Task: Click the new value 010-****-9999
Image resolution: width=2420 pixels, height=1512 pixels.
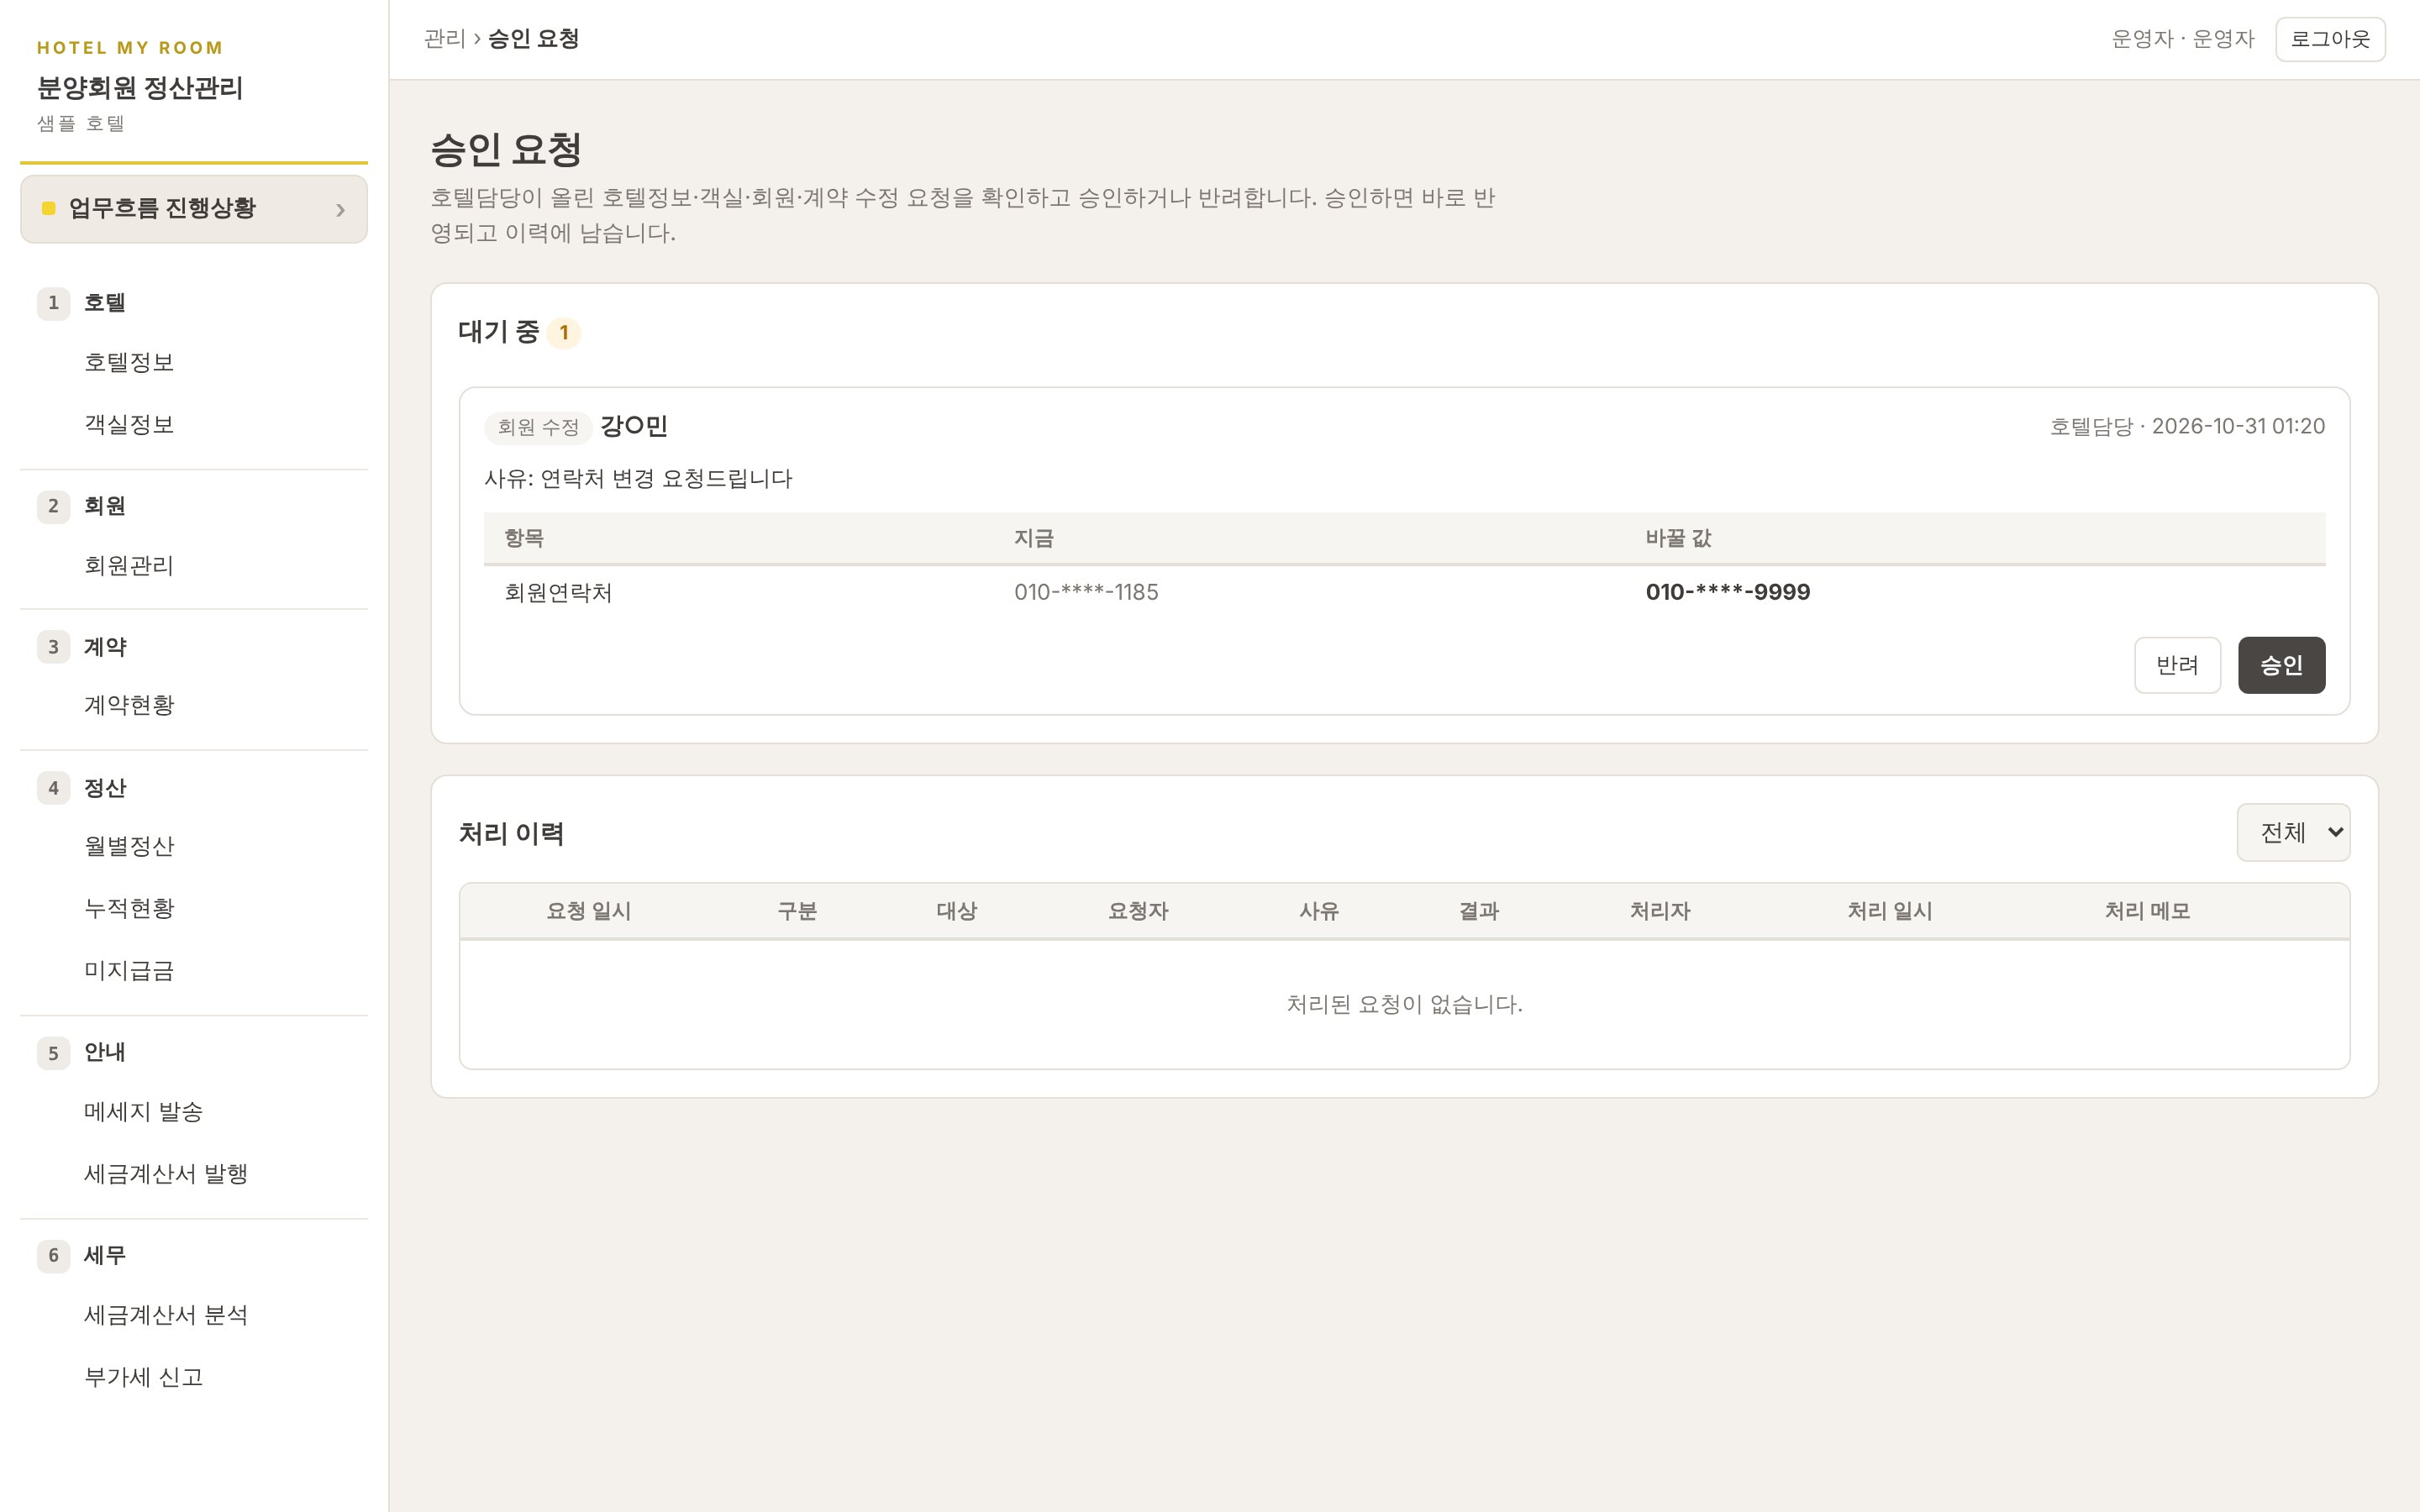Action: pyautogui.click(x=1728, y=592)
